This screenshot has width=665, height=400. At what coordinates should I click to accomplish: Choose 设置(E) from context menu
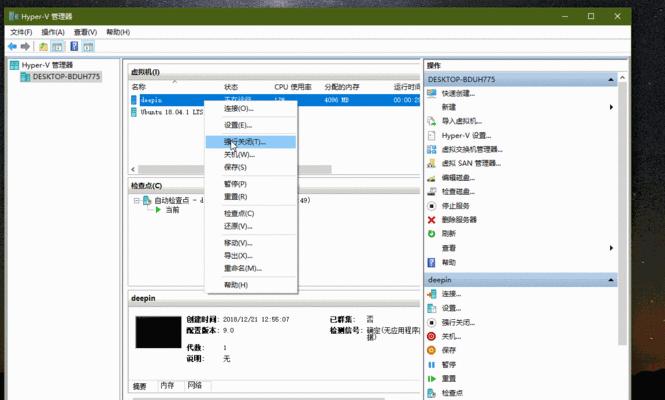click(x=251, y=125)
